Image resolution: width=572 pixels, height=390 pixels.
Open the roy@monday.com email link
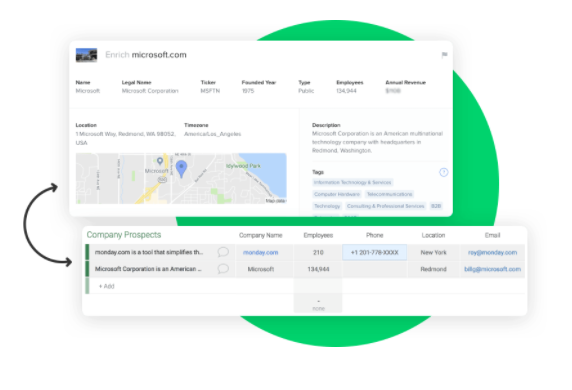pyautogui.click(x=492, y=252)
